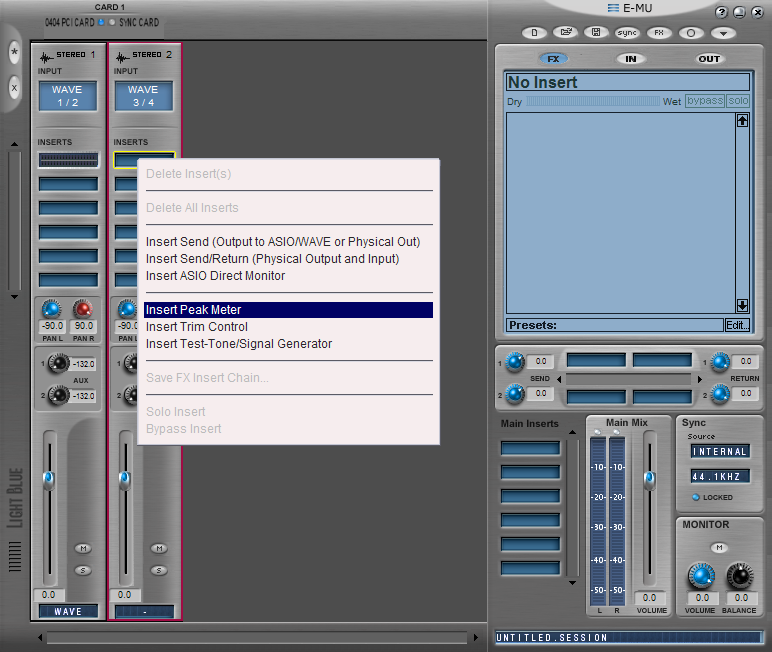Open the Stereo 1 WAVE 1/2 input selector

pos(67,96)
